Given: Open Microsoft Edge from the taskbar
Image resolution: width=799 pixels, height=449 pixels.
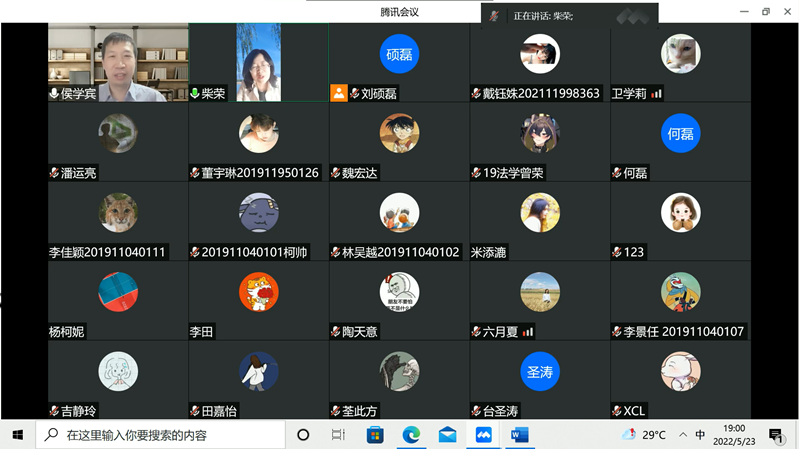Looking at the screenshot, I should pyautogui.click(x=411, y=435).
